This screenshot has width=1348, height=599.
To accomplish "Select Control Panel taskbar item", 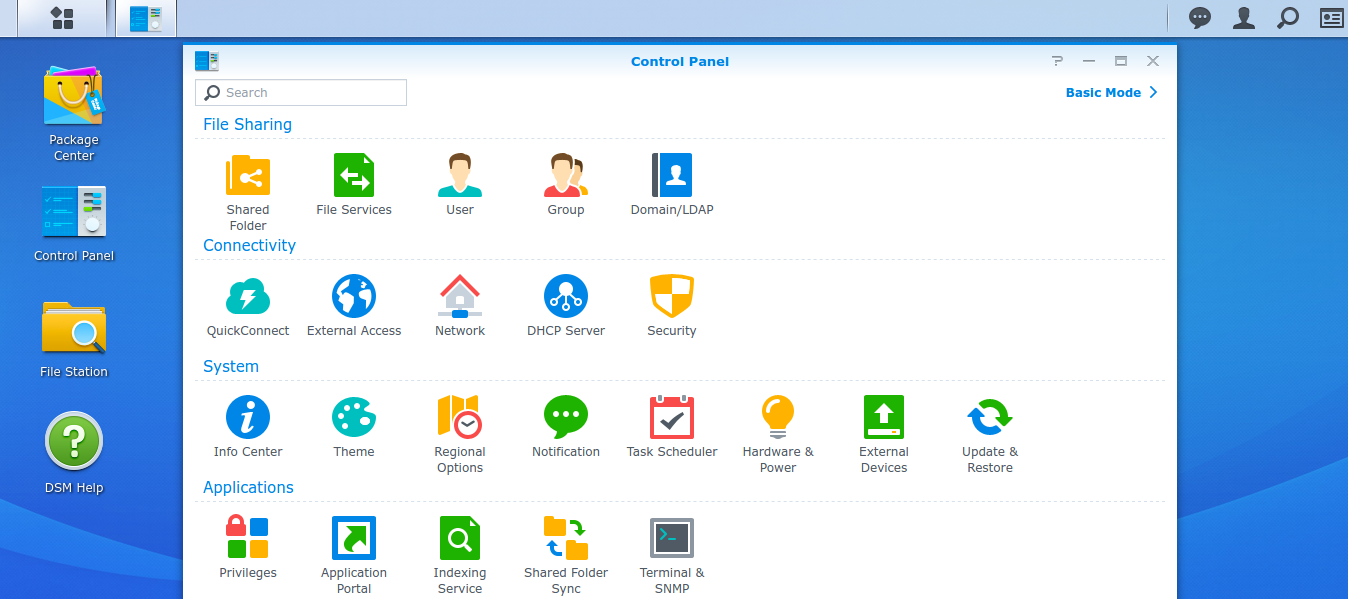I will point(146,18).
